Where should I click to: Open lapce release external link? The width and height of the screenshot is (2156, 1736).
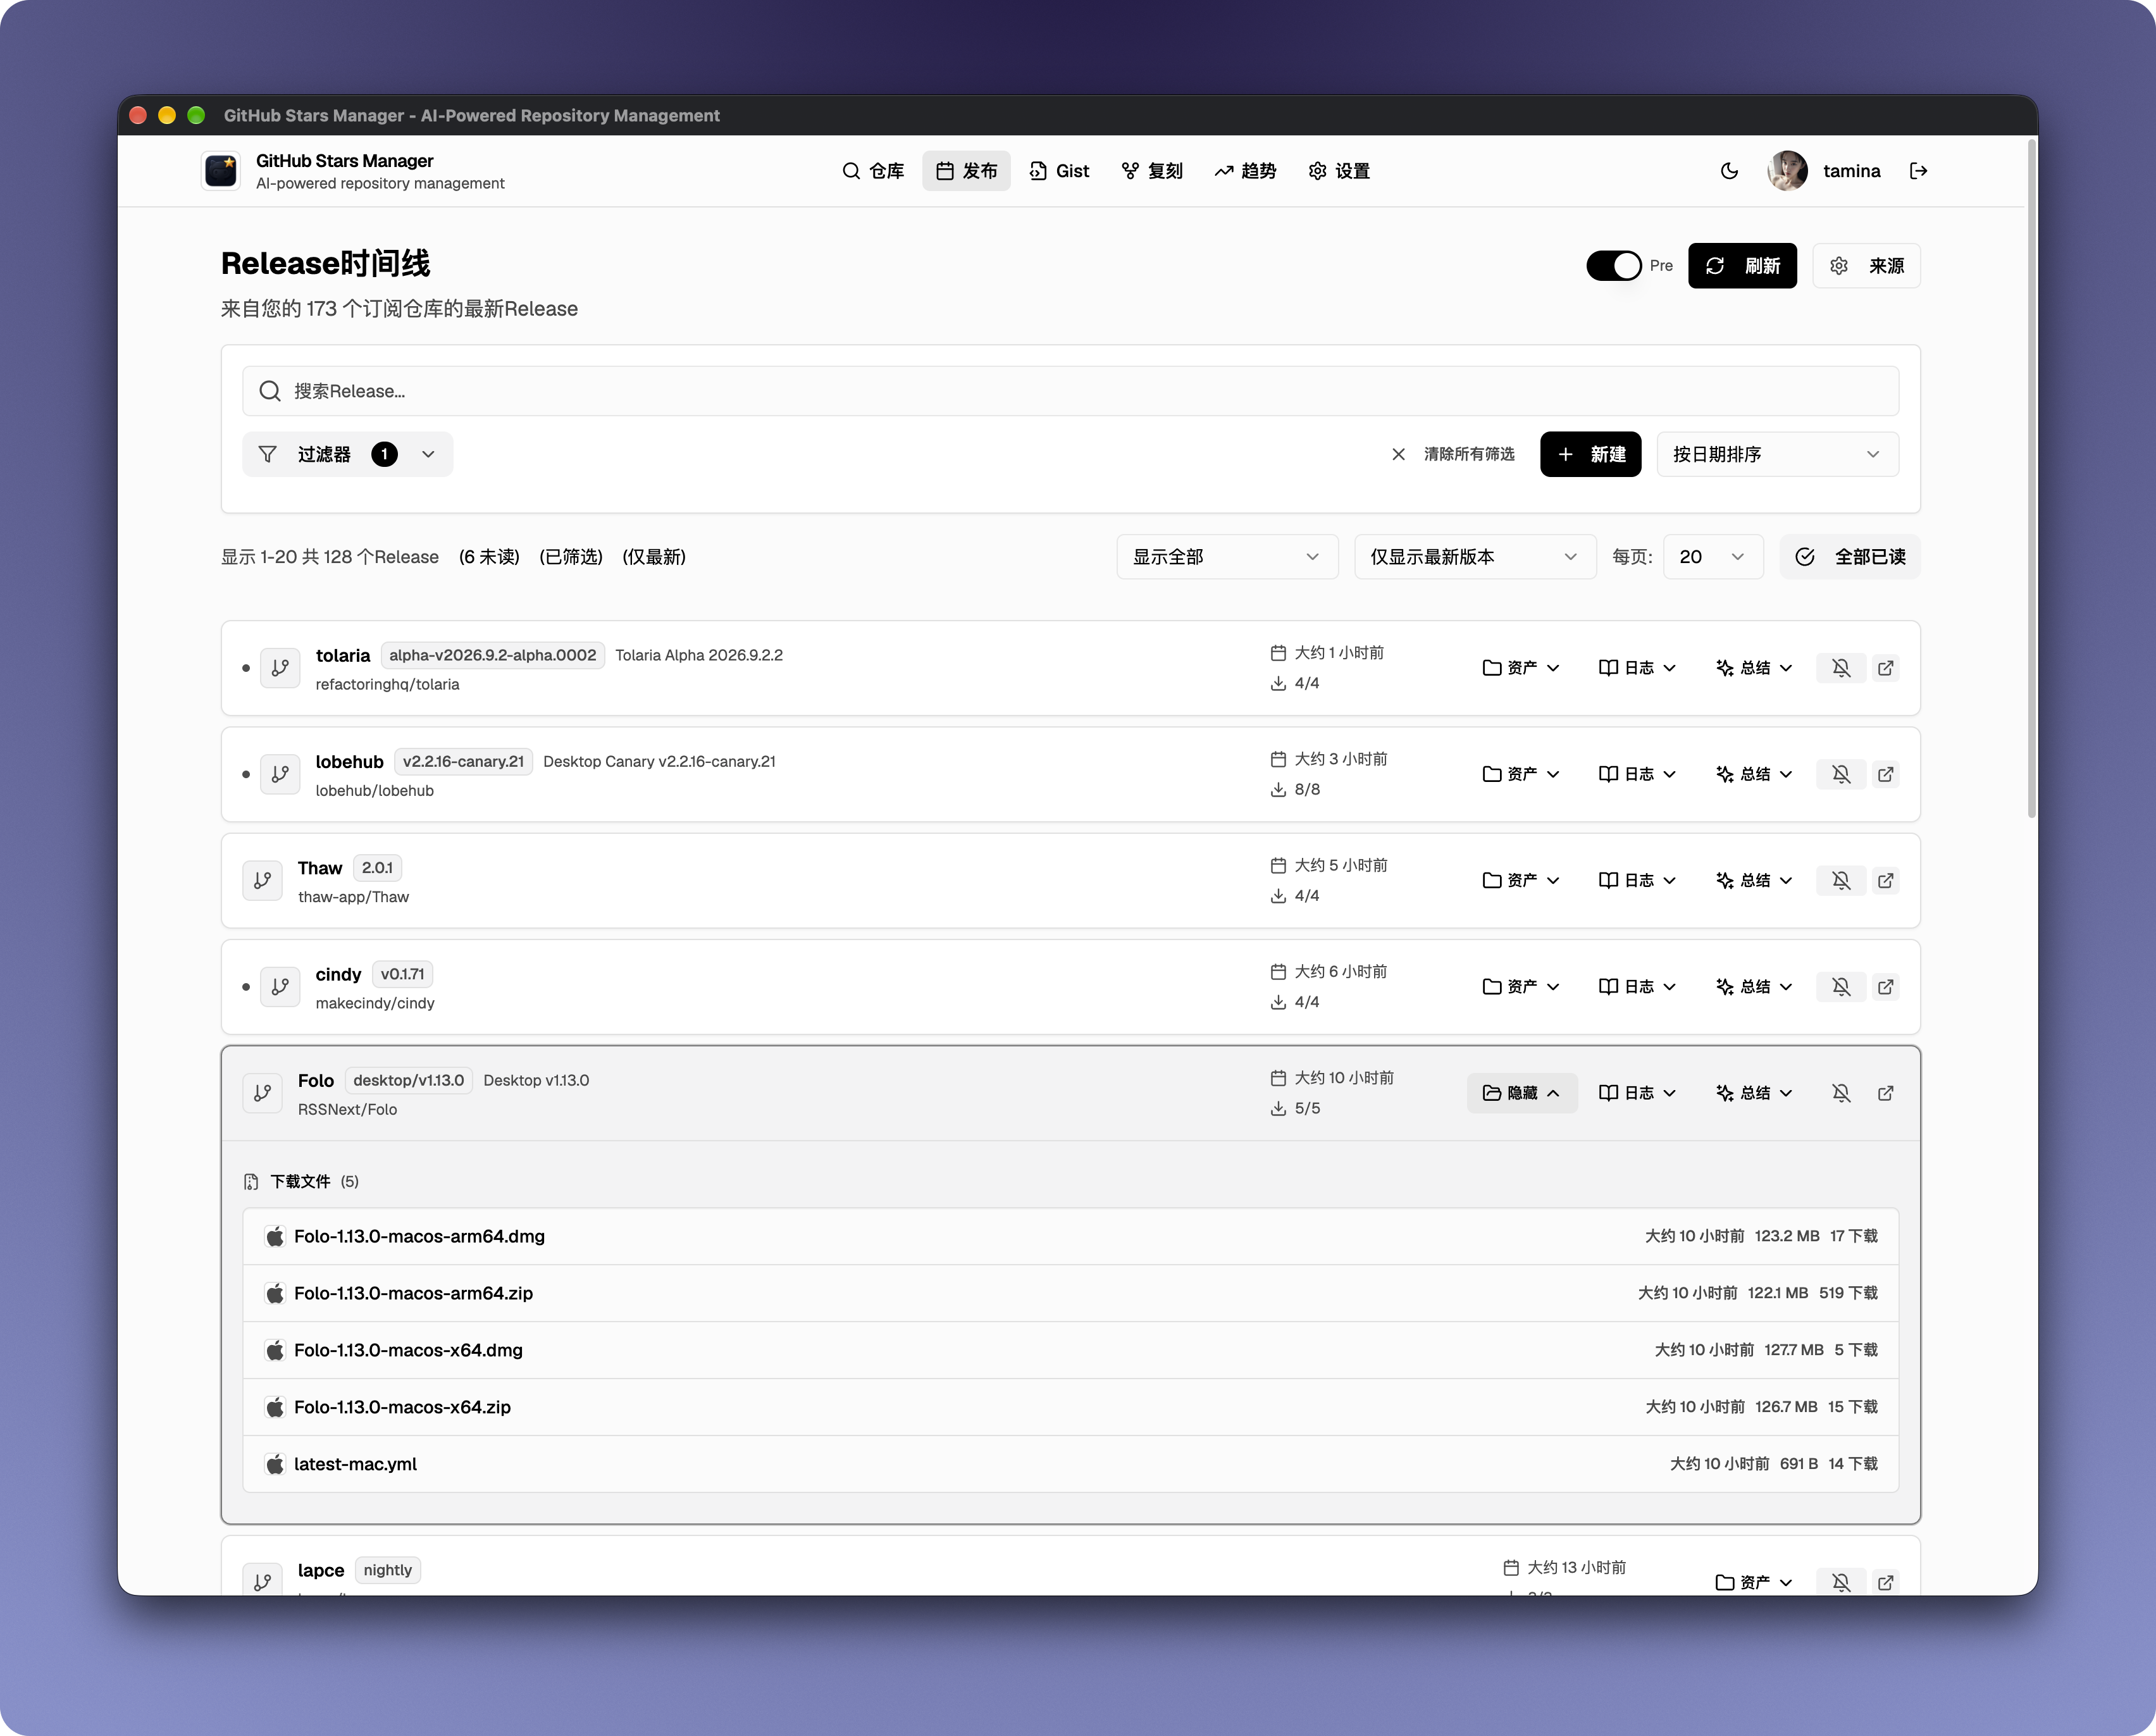[1885, 1582]
